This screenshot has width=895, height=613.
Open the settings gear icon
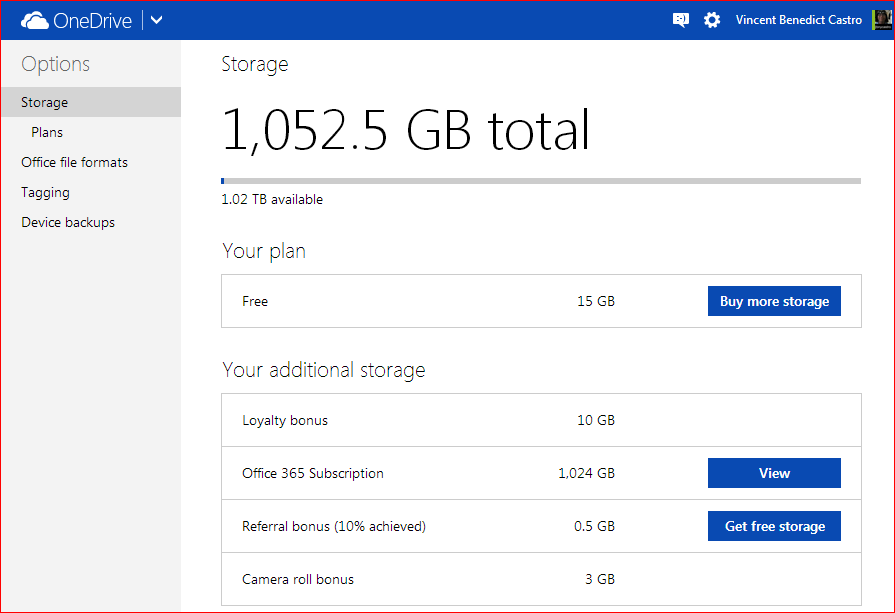[711, 19]
